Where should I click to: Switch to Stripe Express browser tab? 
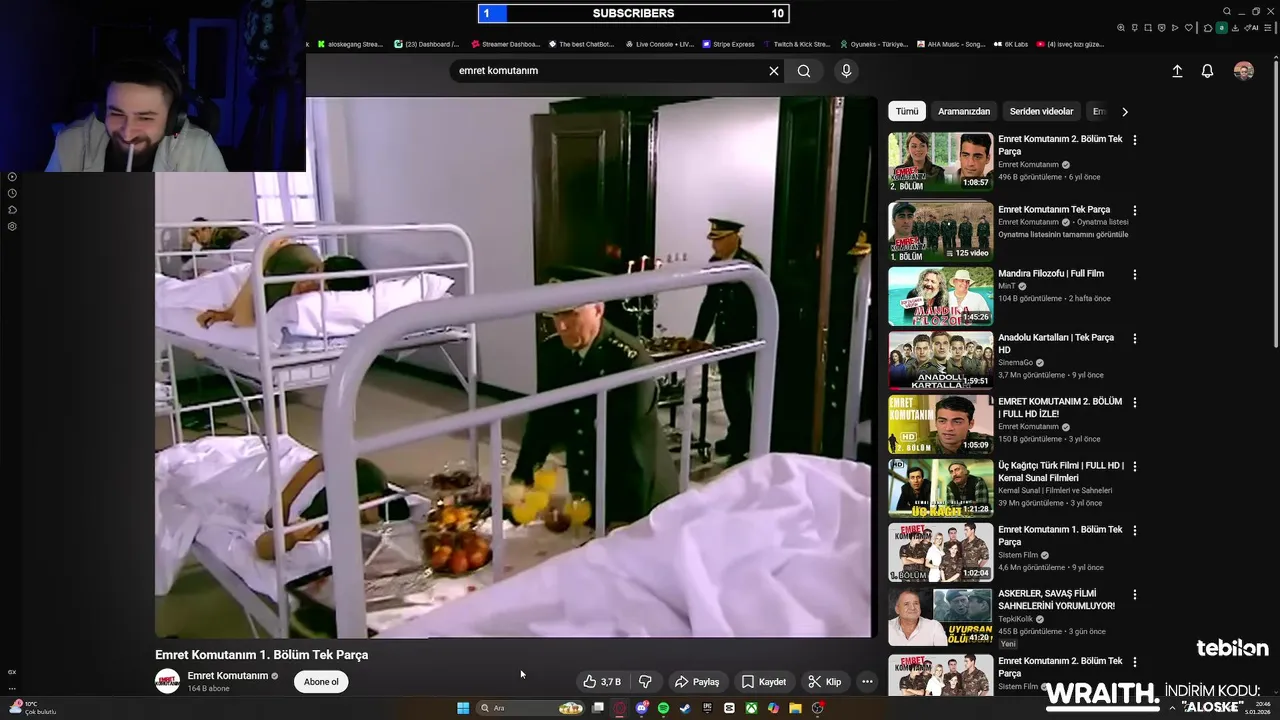pyautogui.click(x=729, y=44)
